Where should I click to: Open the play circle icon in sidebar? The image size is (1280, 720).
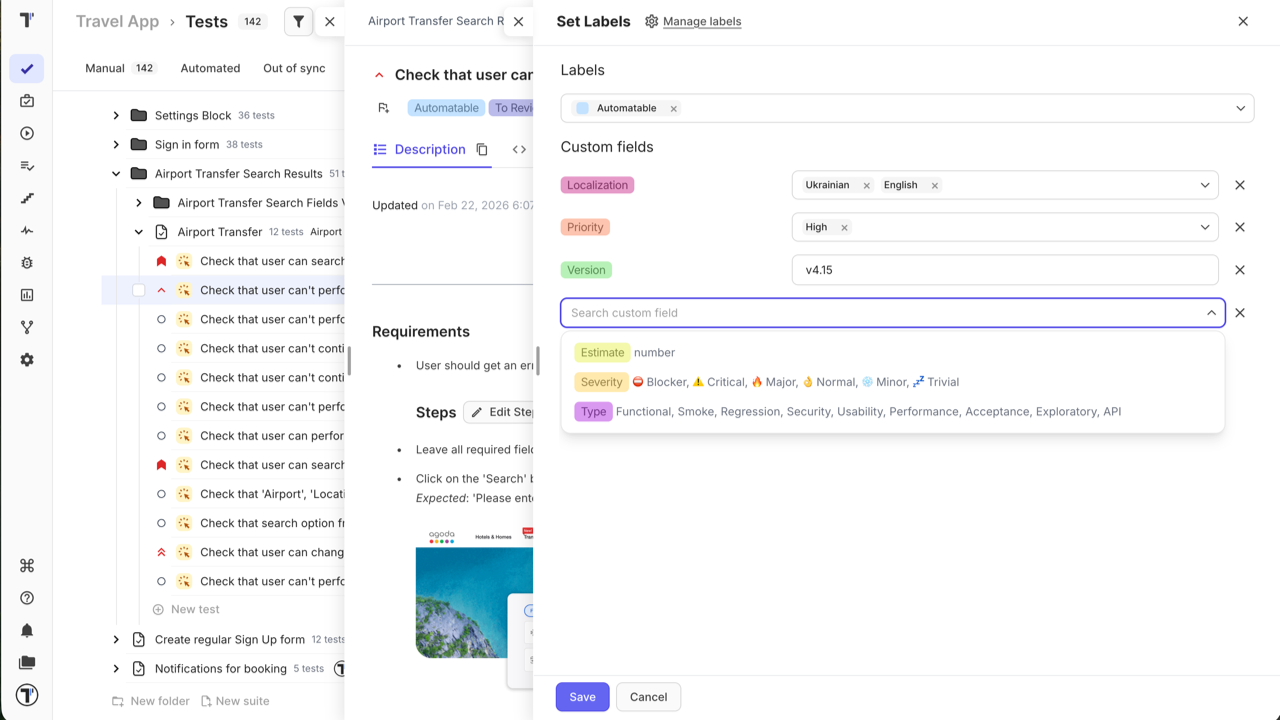pos(27,133)
